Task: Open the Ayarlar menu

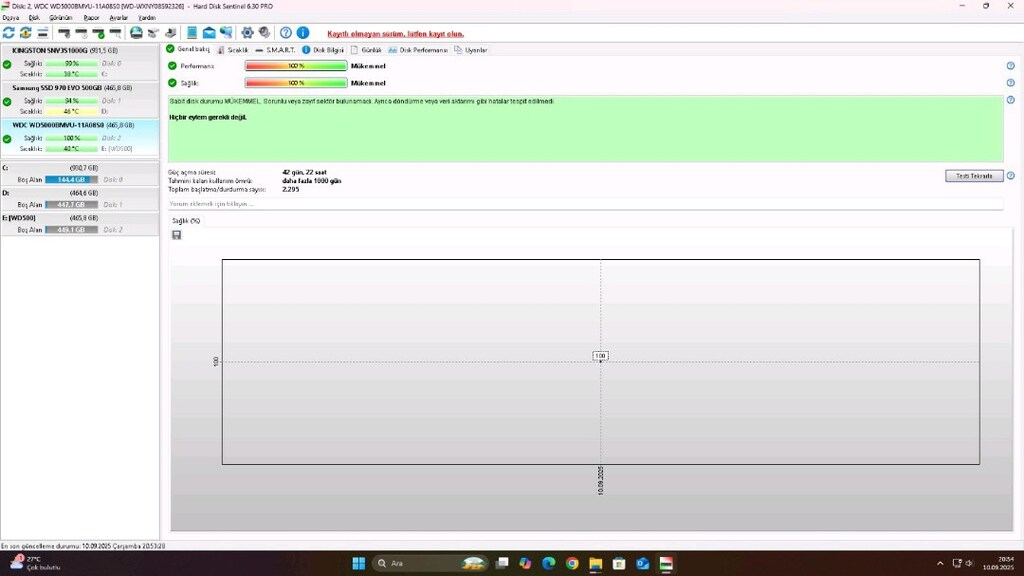Action: coord(118,18)
